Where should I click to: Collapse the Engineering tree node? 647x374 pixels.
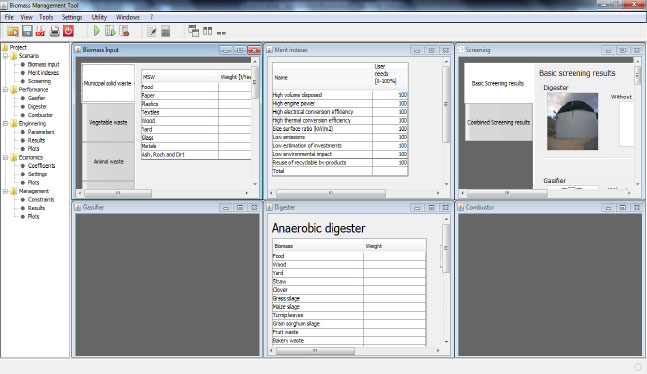pos(6,123)
